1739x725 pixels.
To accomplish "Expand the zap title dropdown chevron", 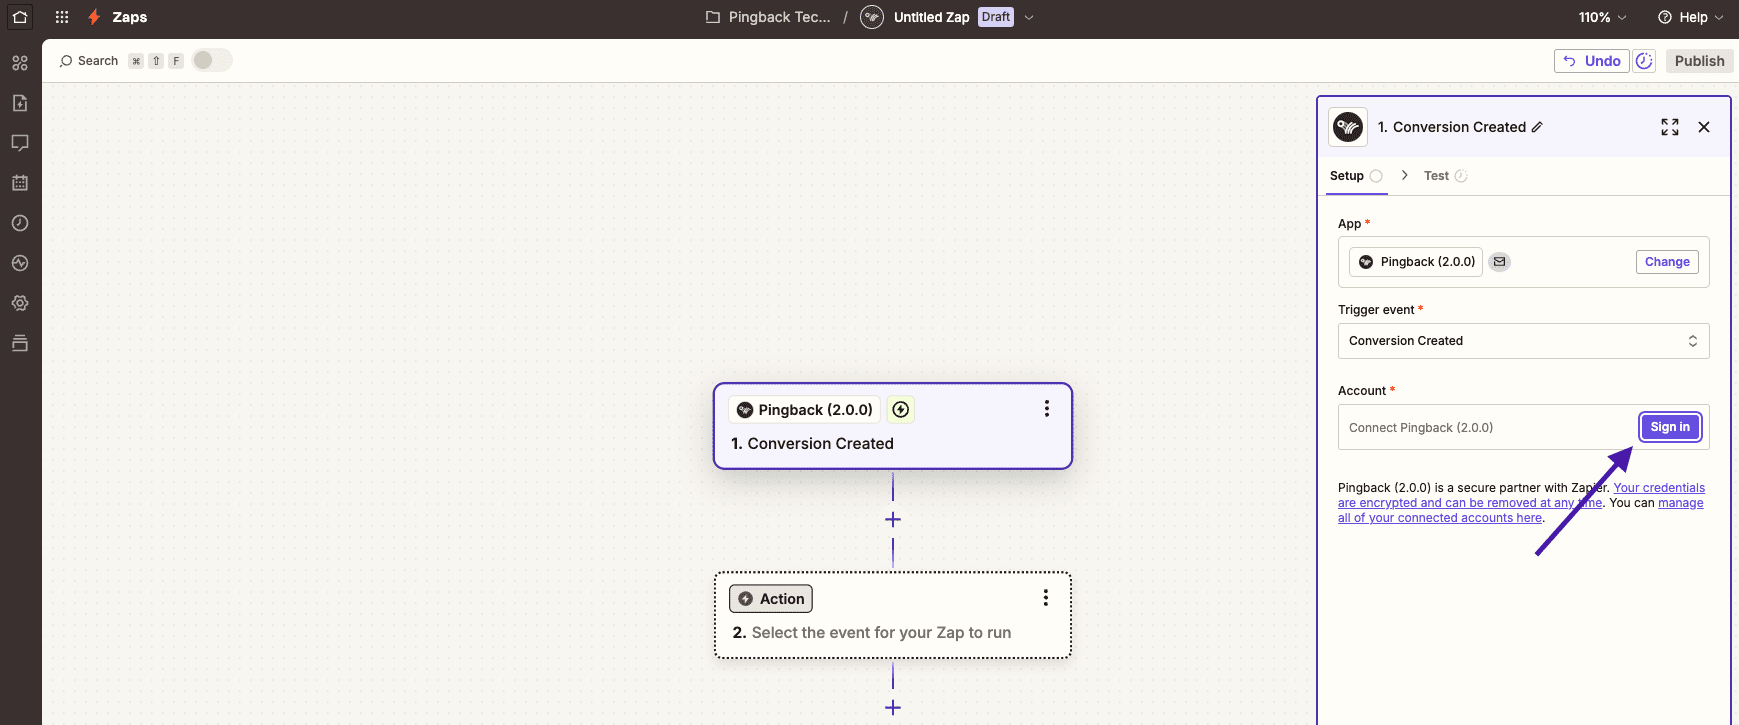I will [x=1029, y=17].
